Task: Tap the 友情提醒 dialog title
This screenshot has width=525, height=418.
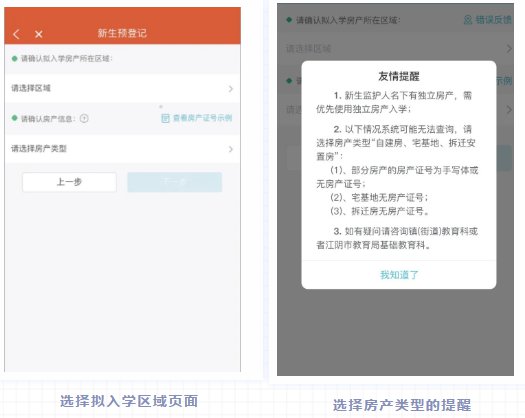Action: 399,76
